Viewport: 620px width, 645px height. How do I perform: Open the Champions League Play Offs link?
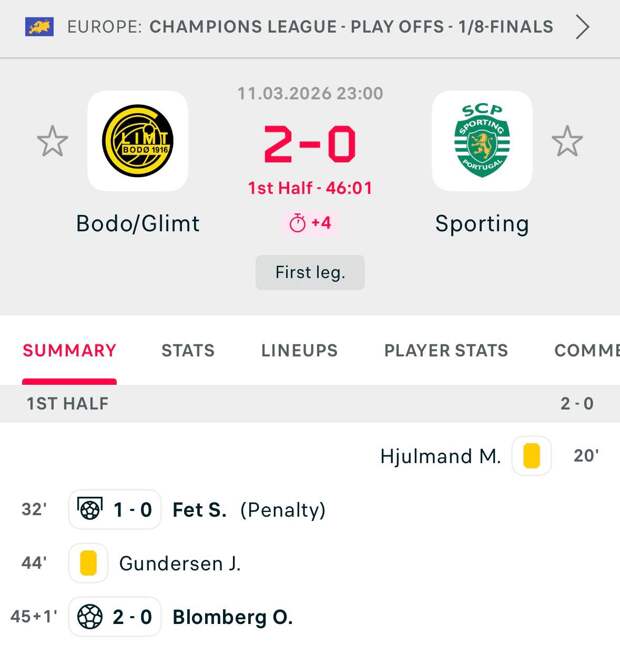[351, 27]
